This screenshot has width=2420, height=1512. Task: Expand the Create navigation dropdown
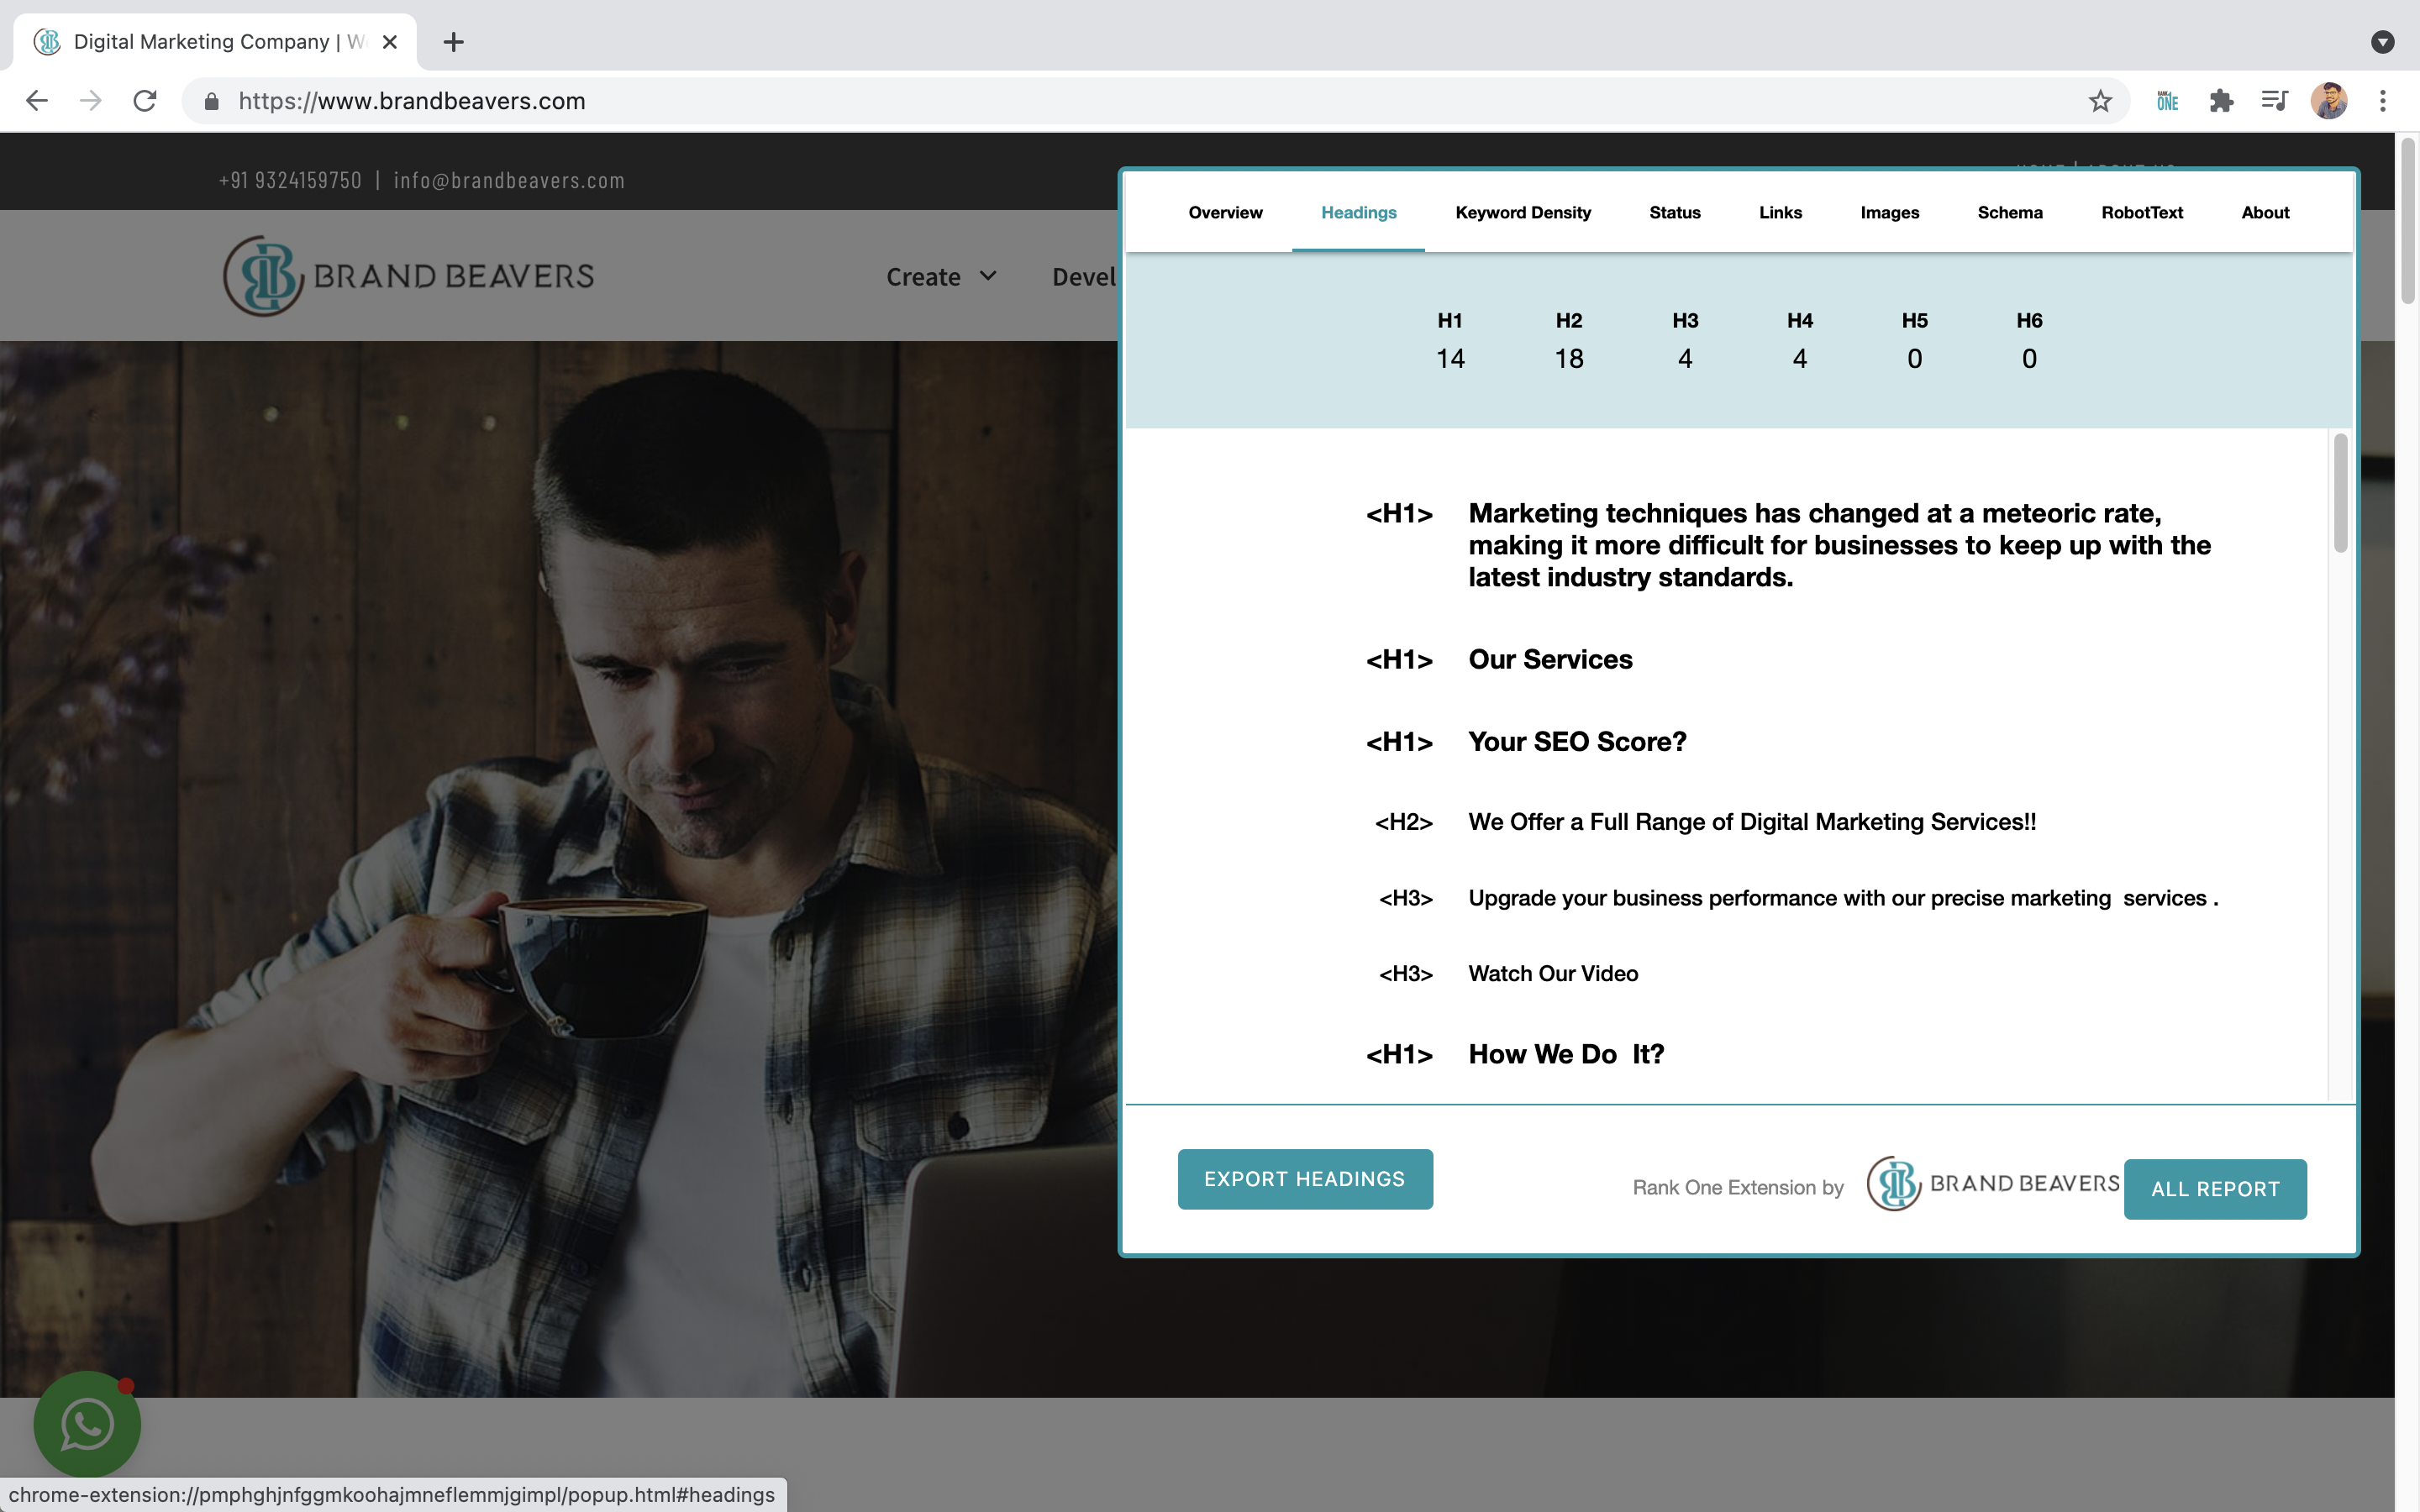[x=940, y=276]
